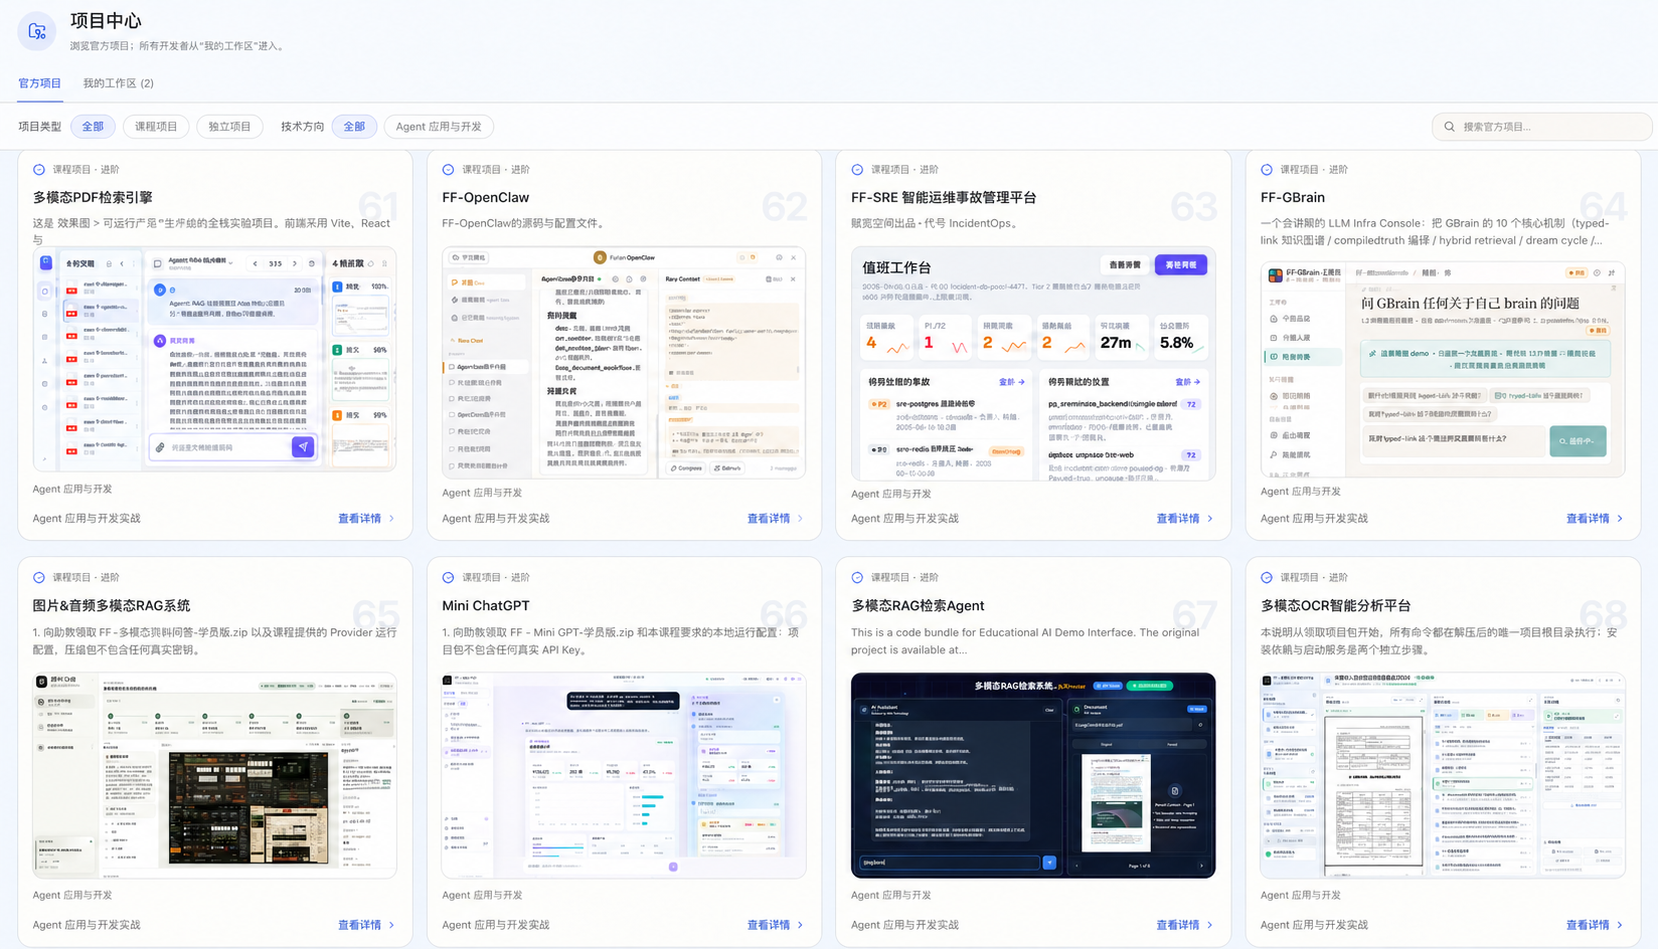Image resolution: width=1658 pixels, height=949 pixels.
Task: Select 全部 under 技术方向 filter
Action: [x=354, y=127]
